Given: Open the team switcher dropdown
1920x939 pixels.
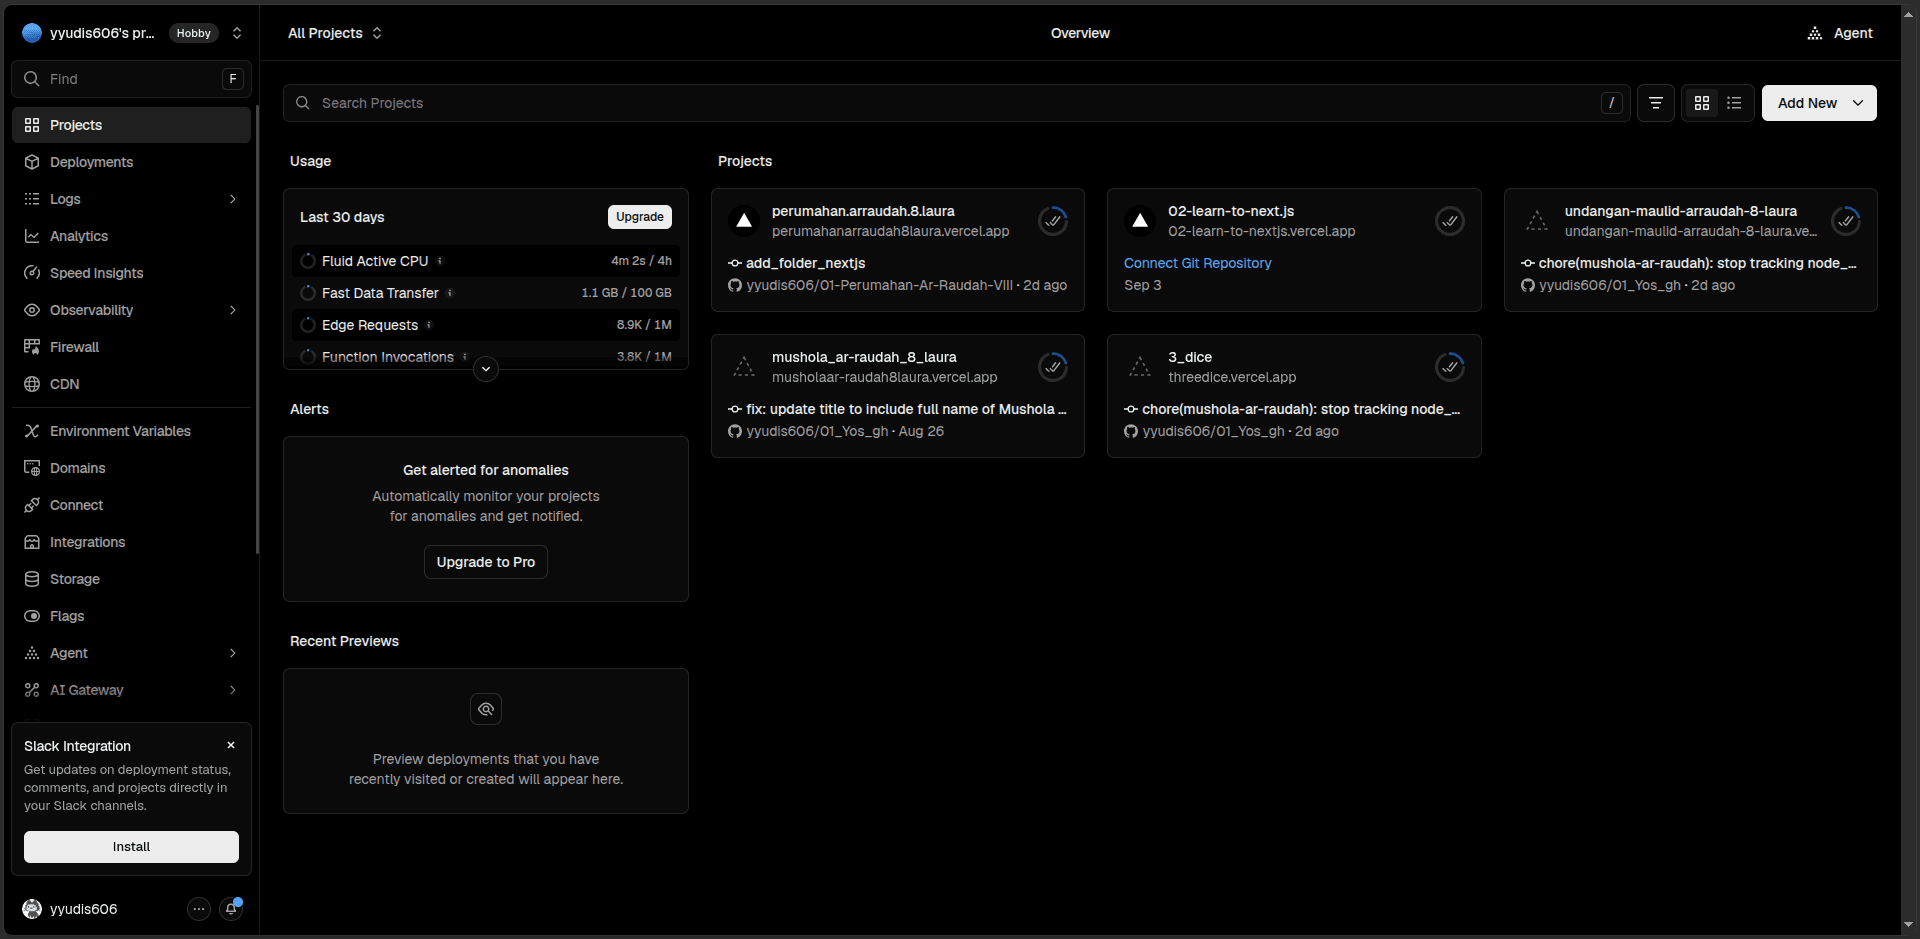Looking at the screenshot, I should (237, 33).
